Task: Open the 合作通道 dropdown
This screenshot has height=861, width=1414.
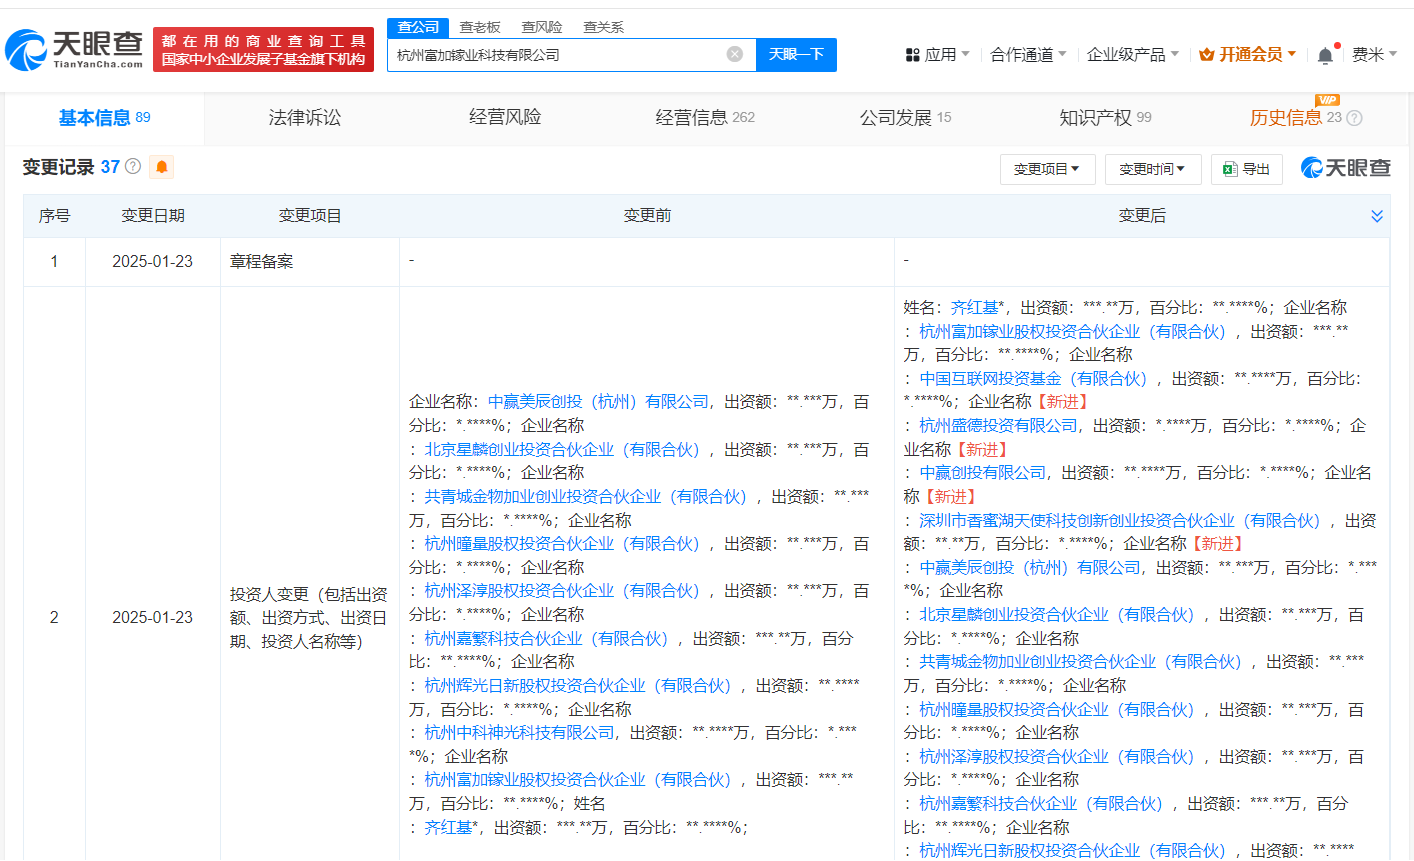Action: tap(1028, 55)
